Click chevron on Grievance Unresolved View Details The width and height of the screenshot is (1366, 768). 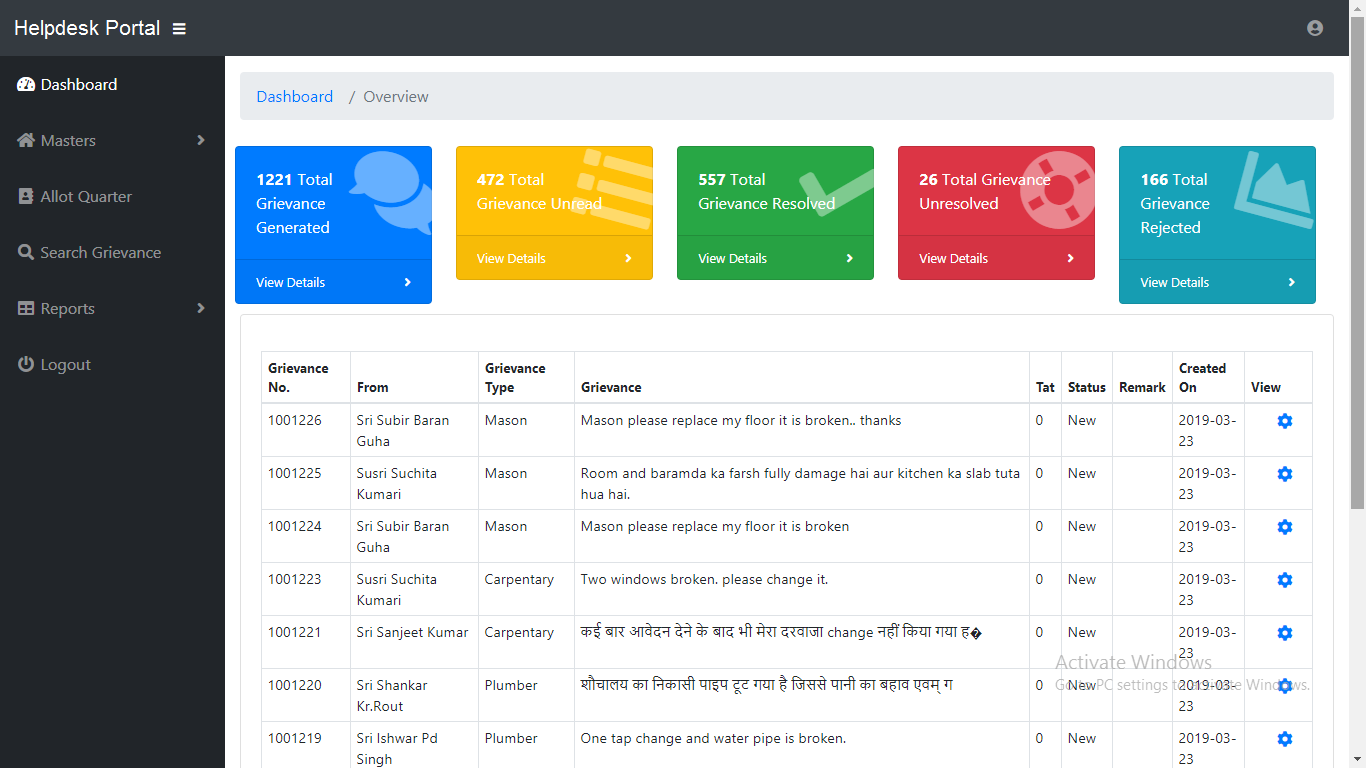(1070, 259)
